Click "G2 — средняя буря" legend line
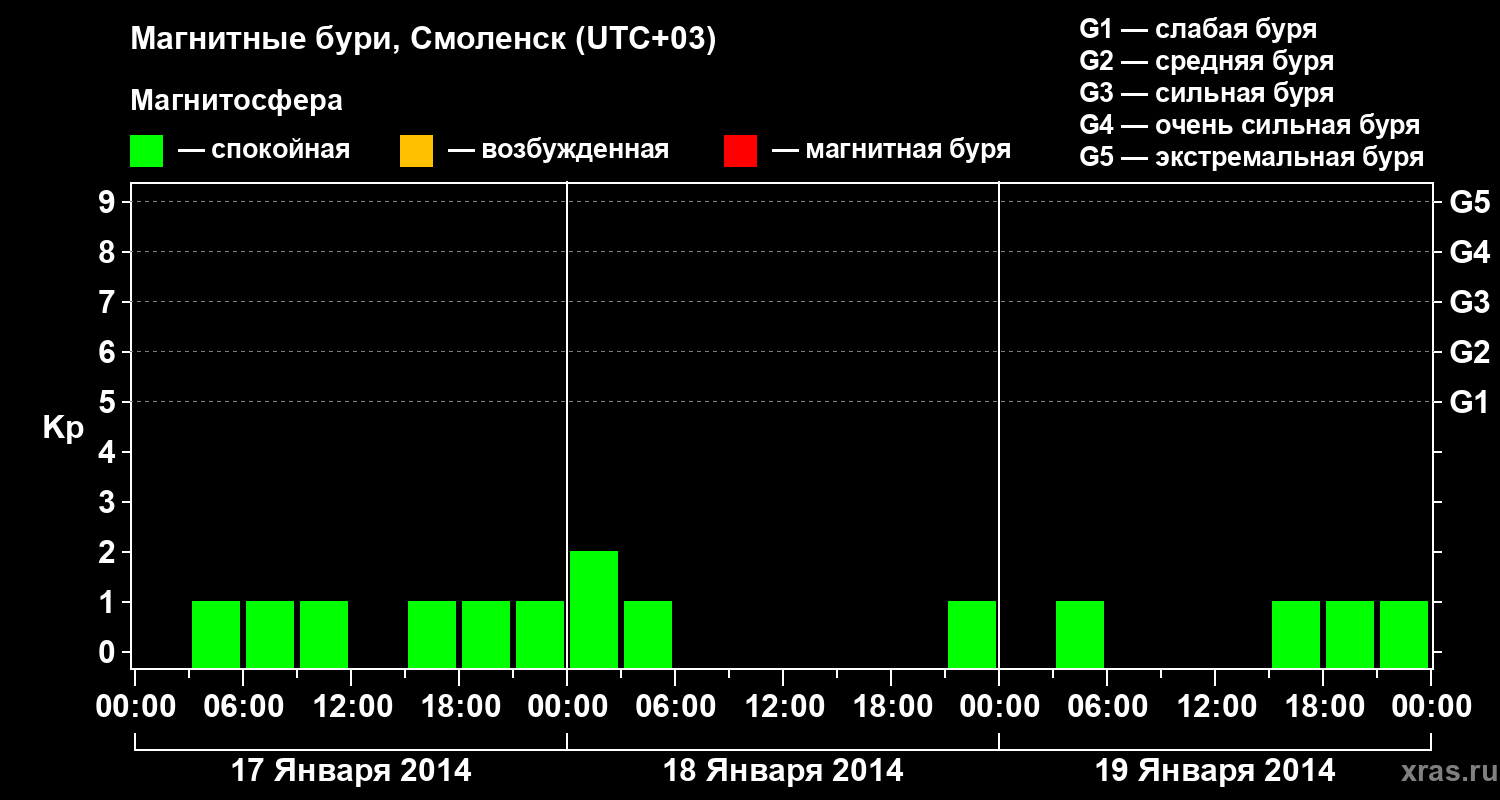The width and height of the screenshot is (1500, 800). coord(1207,61)
